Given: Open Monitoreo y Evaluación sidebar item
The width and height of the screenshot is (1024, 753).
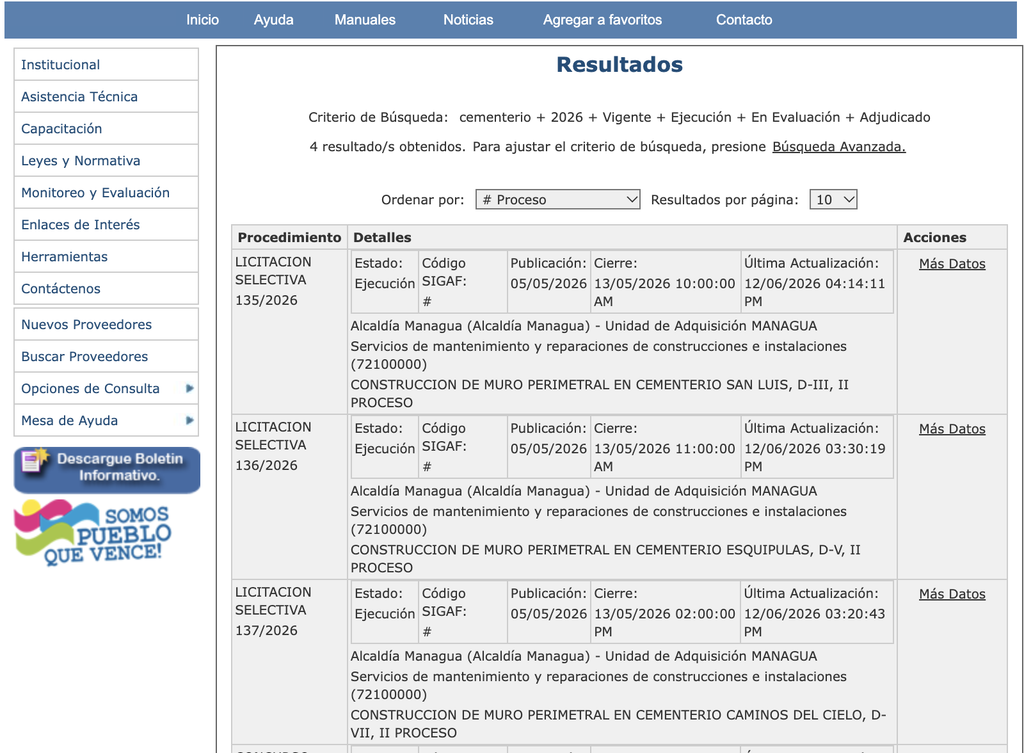Looking at the screenshot, I should pyautogui.click(x=106, y=193).
